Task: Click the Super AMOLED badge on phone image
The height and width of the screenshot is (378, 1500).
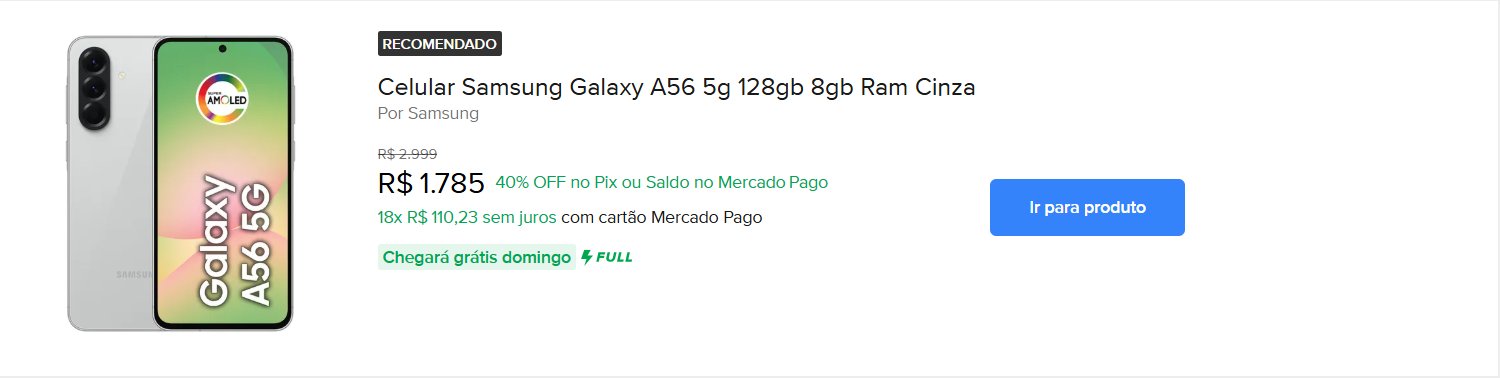Action: tap(222, 98)
